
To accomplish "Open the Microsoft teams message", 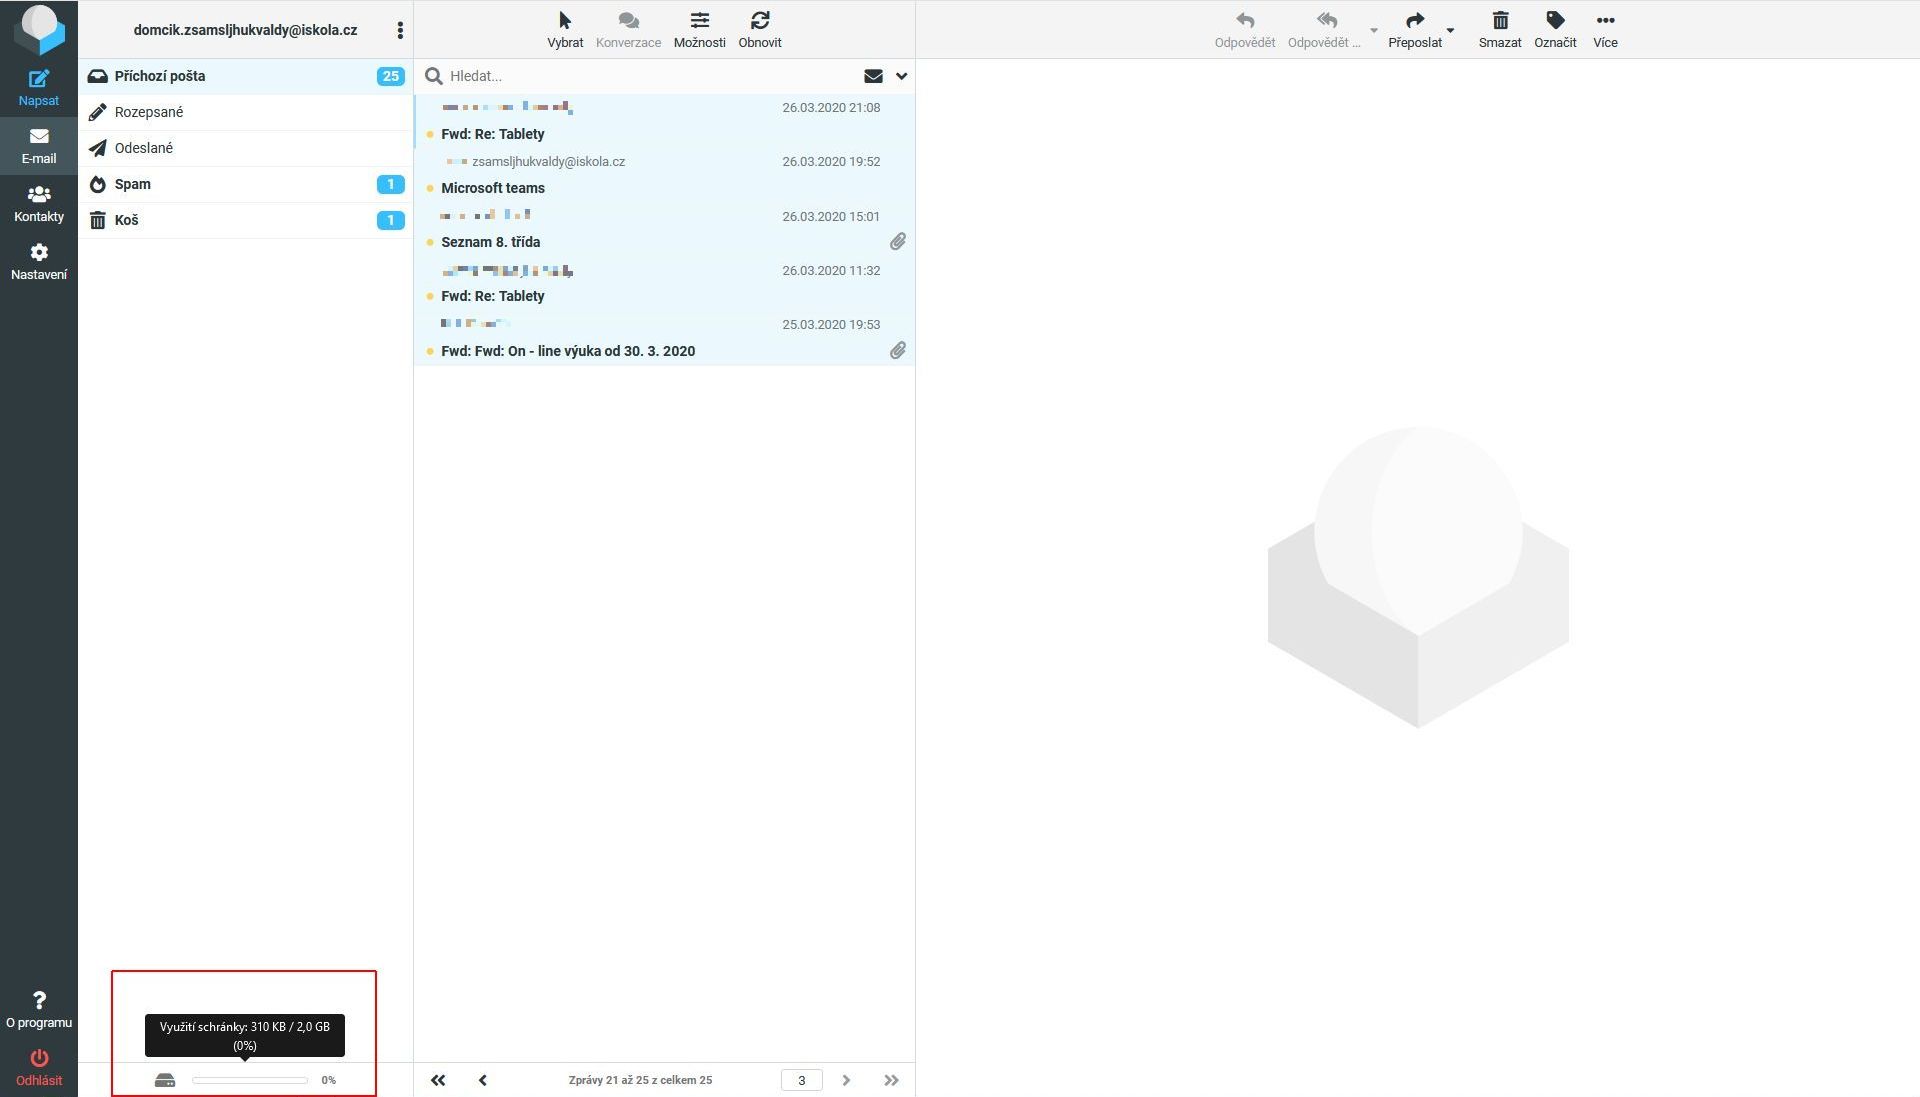I will [664, 176].
